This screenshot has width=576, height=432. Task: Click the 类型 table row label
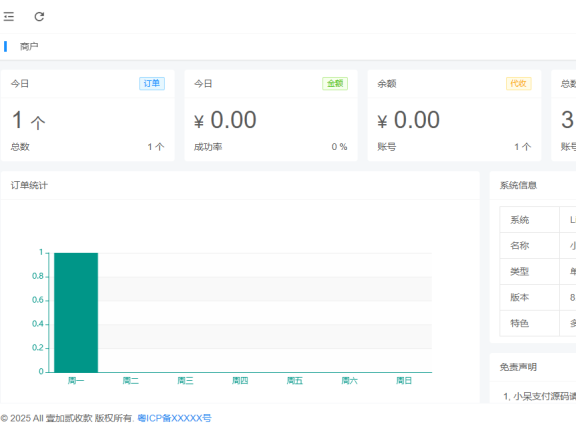[x=519, y=272]
